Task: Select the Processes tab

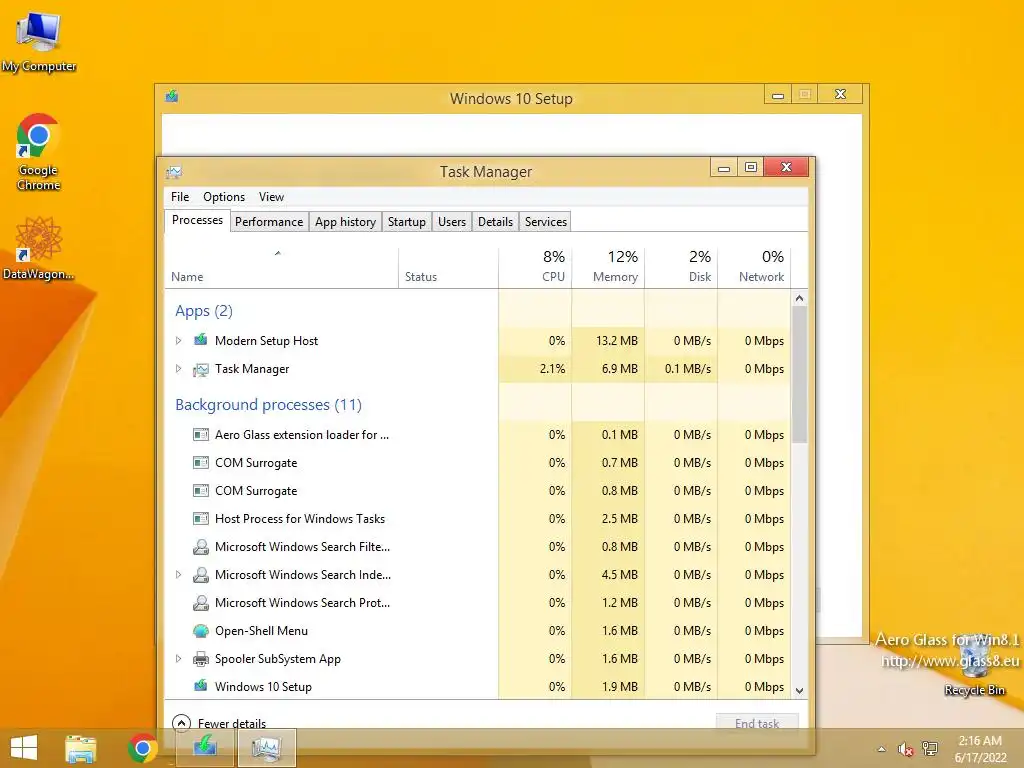Action: click(x=197, y=220)
